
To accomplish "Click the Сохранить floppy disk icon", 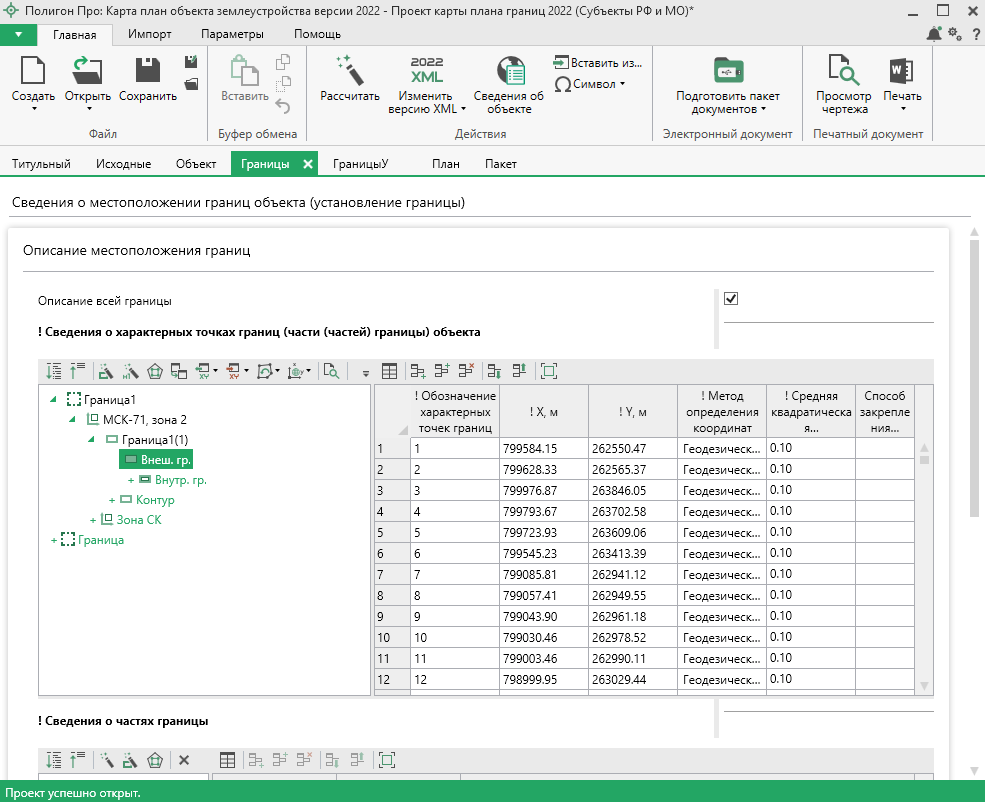I will click(x=148, y=71).
